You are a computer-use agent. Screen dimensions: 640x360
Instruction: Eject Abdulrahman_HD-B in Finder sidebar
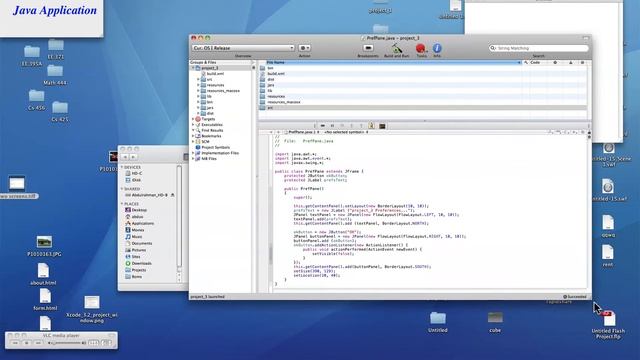173,195
